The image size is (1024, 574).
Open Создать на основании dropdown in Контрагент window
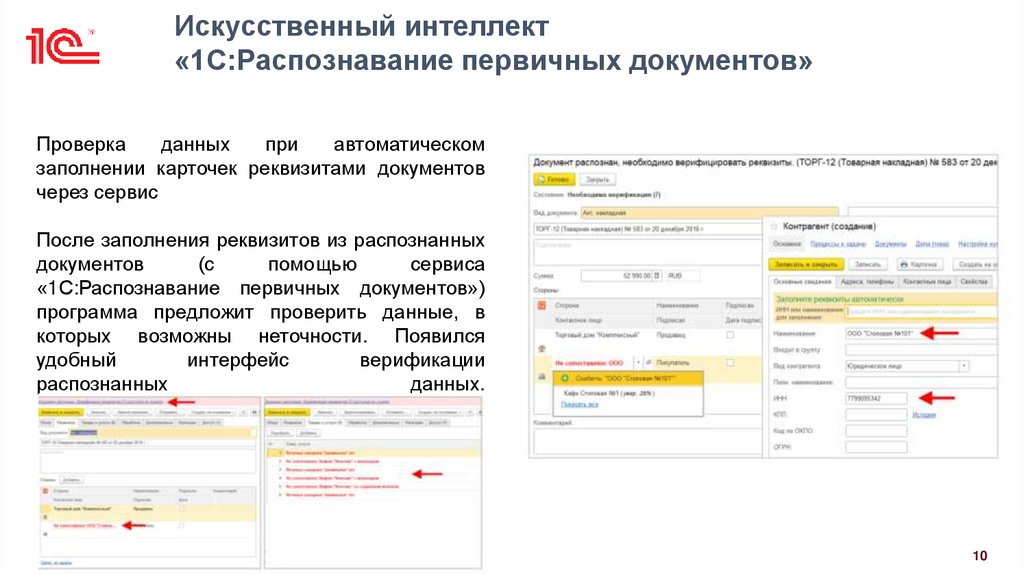974,264
